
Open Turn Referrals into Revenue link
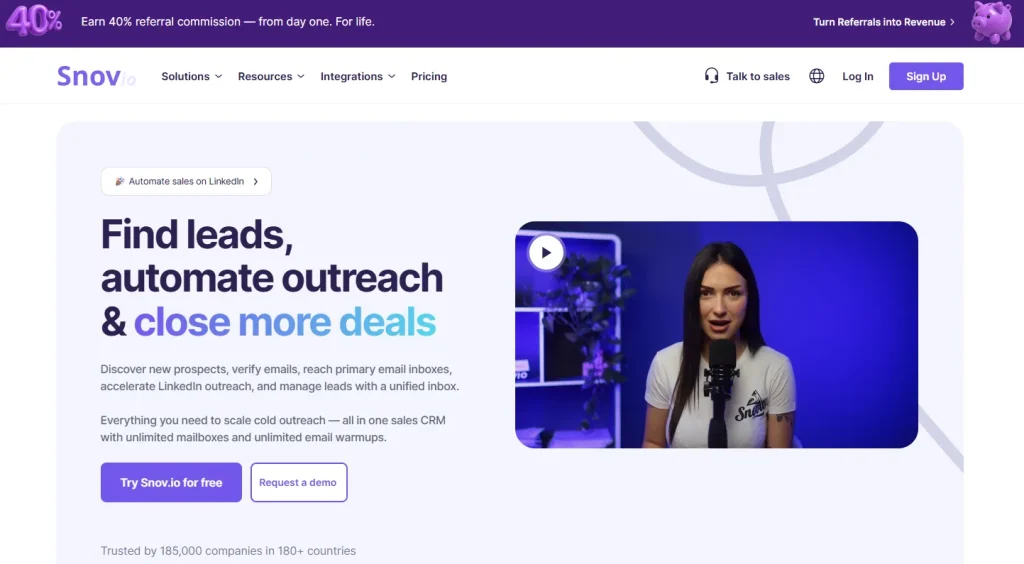(x=884, y=22)
